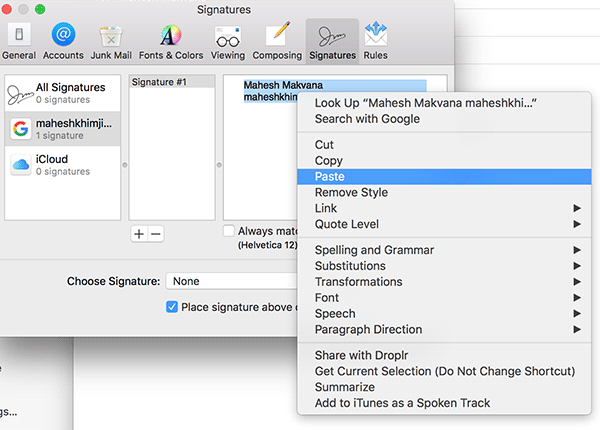
Task: Click the green zoom window button
Action: (x=40, y=9)
